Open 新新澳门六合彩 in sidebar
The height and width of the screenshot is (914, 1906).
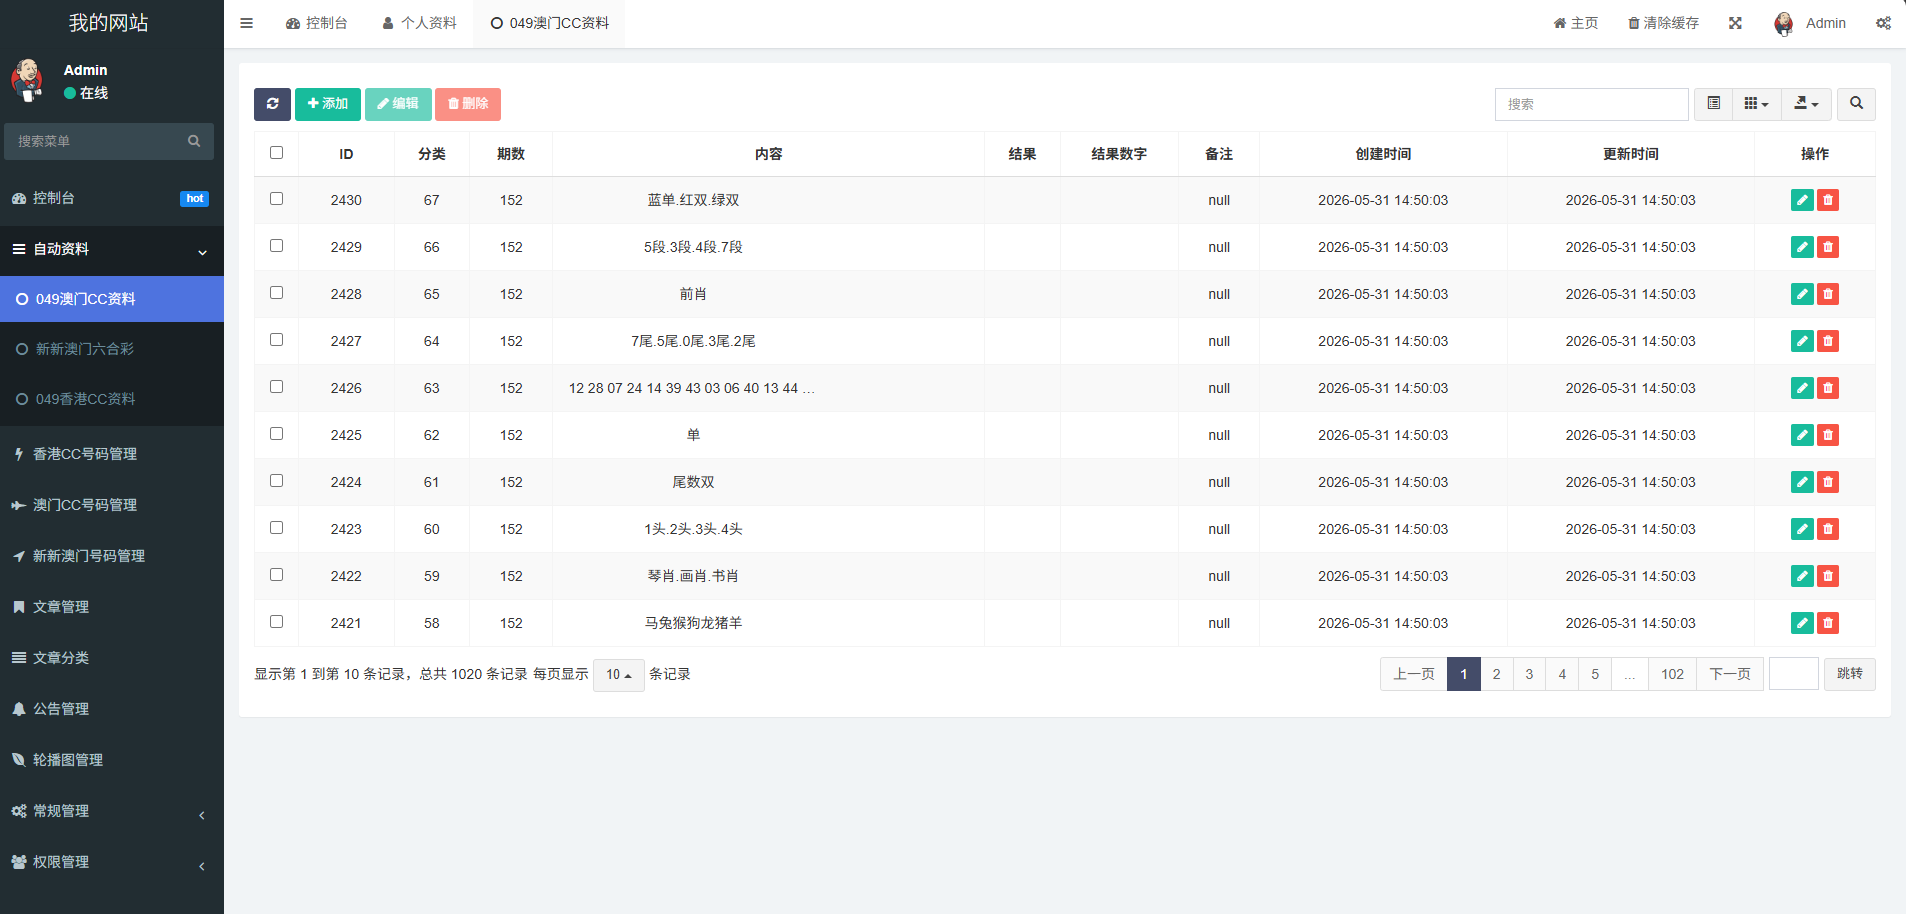point(112,349)
